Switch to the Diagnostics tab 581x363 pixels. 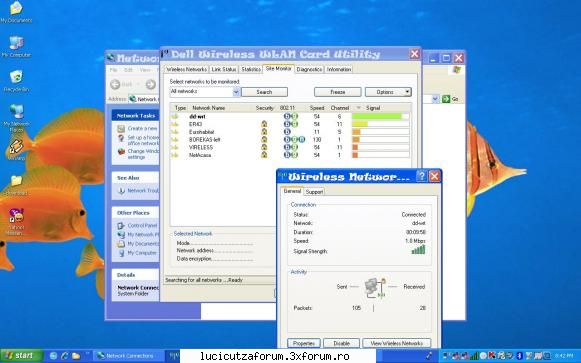tap(309, 69)
